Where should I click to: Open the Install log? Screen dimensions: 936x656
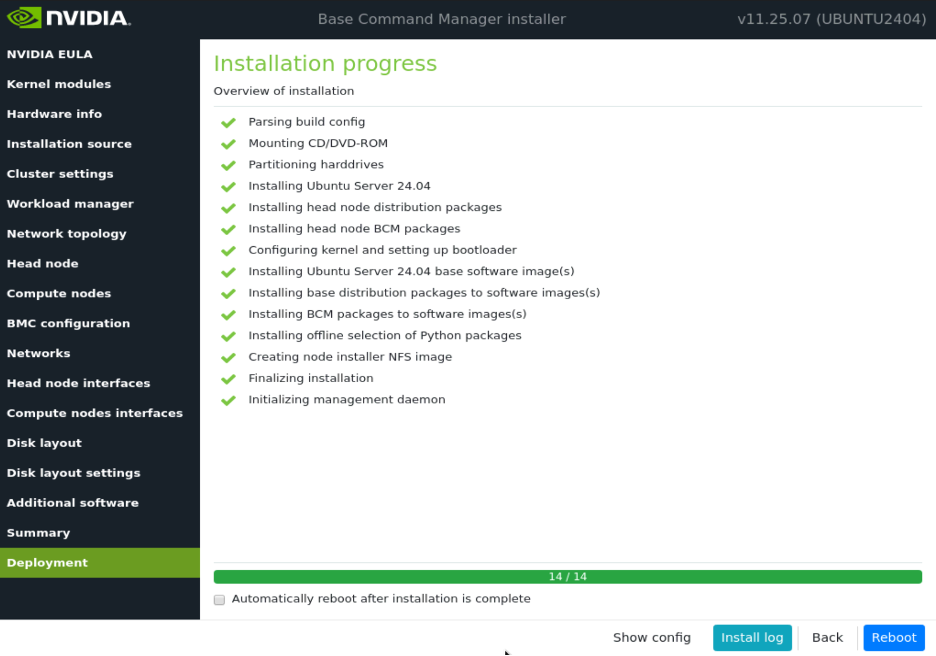click(752, 638)
